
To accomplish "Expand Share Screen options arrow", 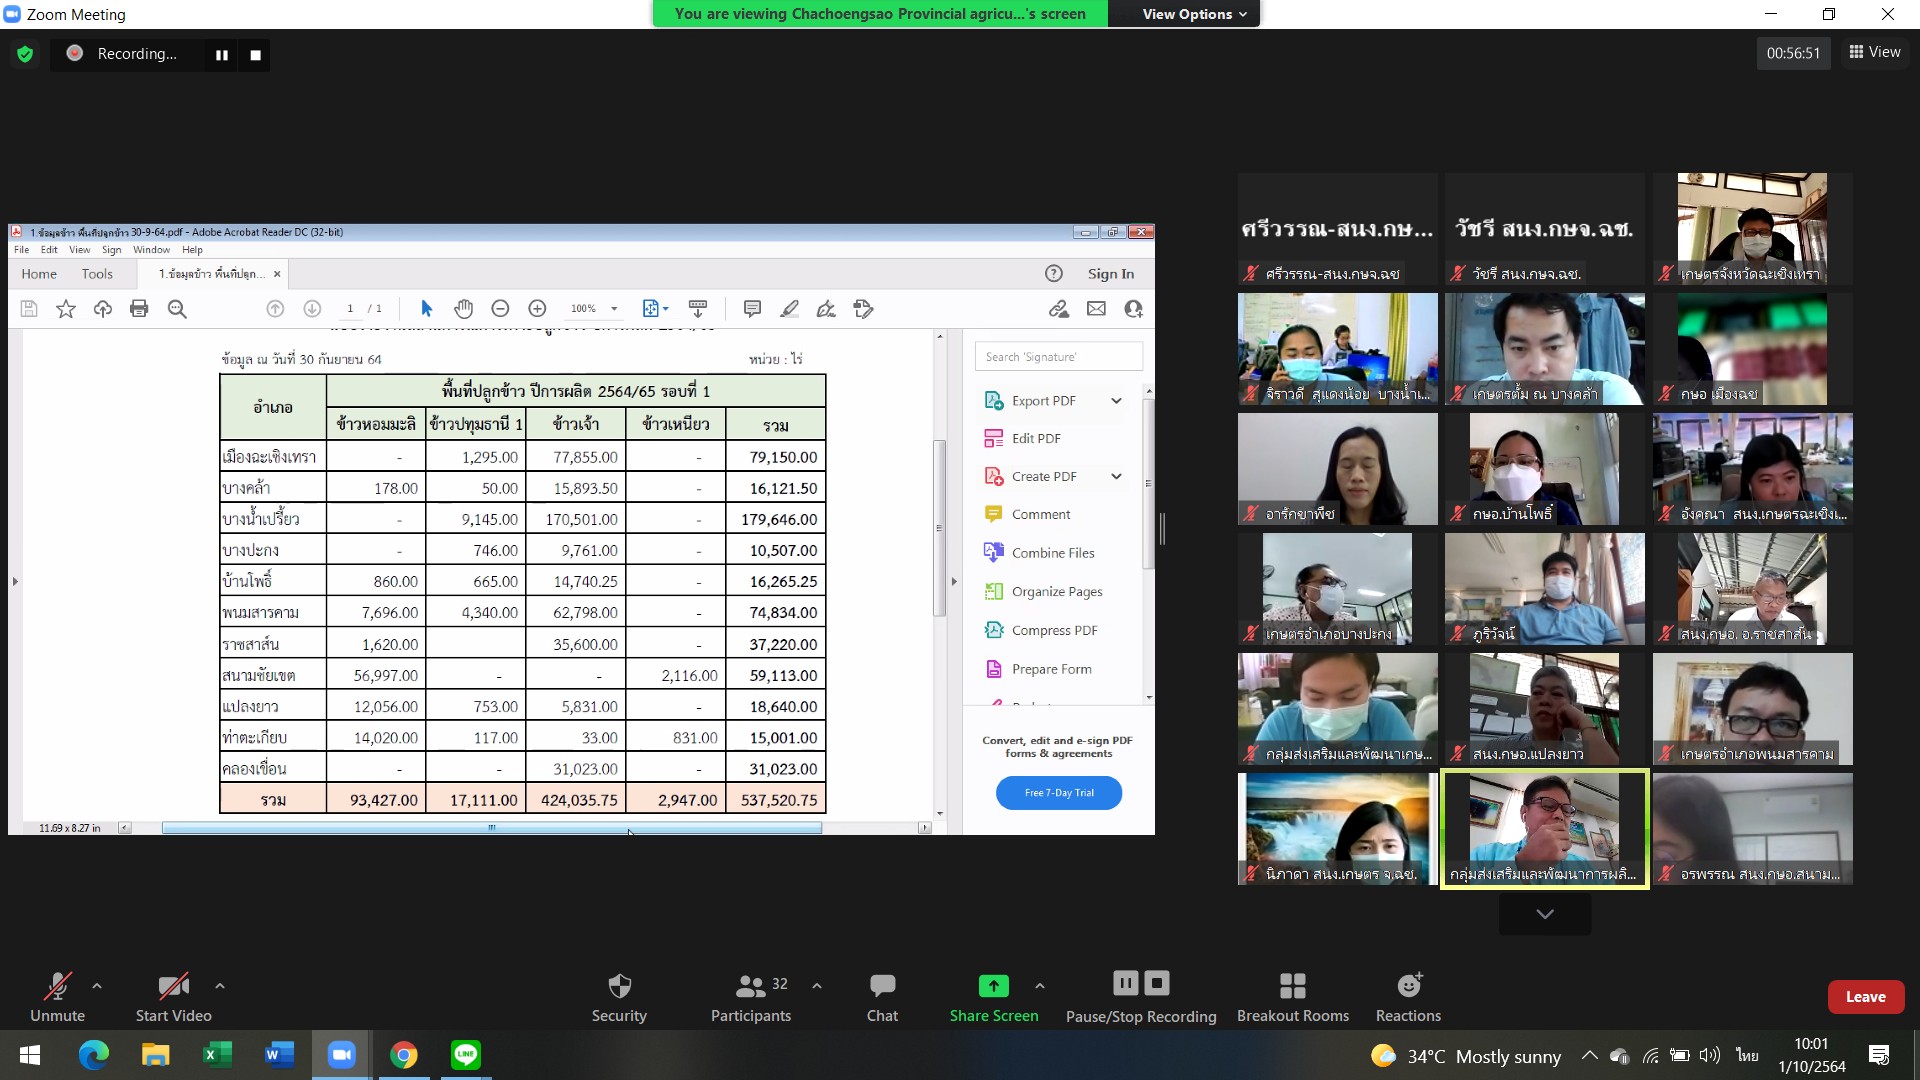I will pos(1040,986).
